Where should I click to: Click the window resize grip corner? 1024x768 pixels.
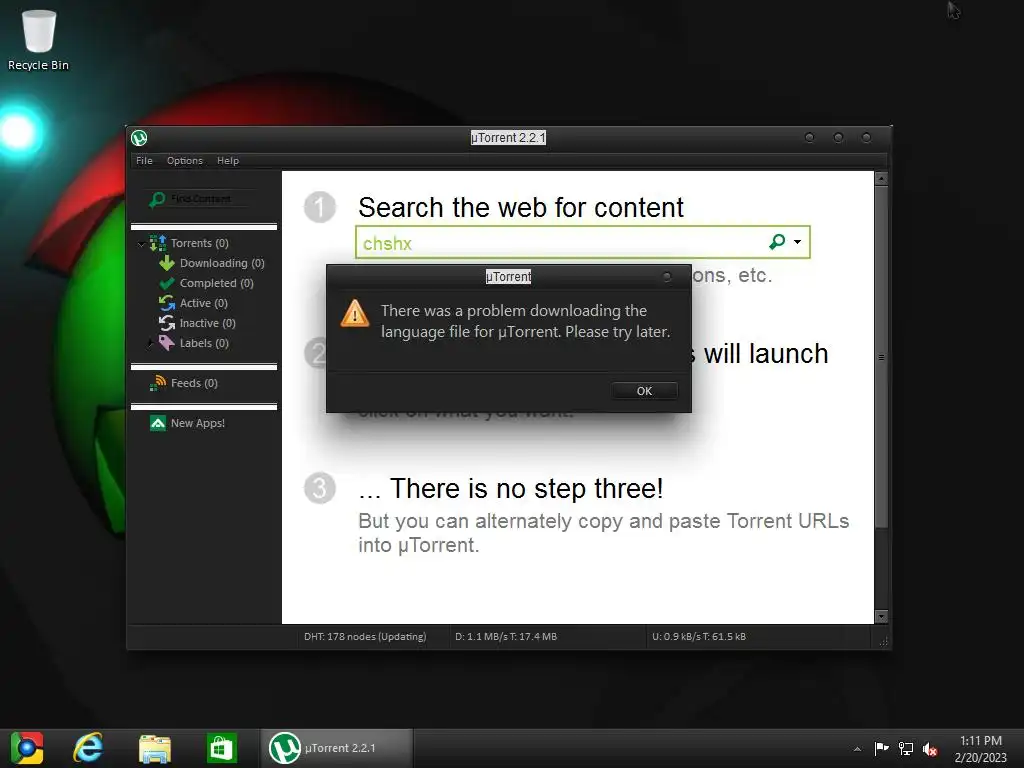883,642
